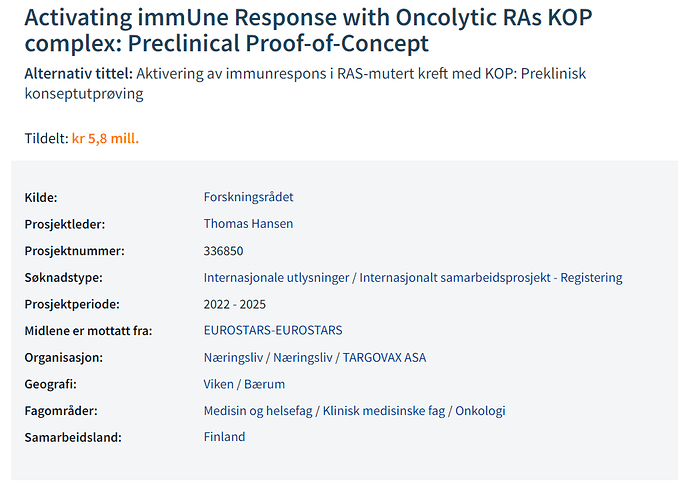Select the granted amount kr 5,8 mill.

point(105,139)
